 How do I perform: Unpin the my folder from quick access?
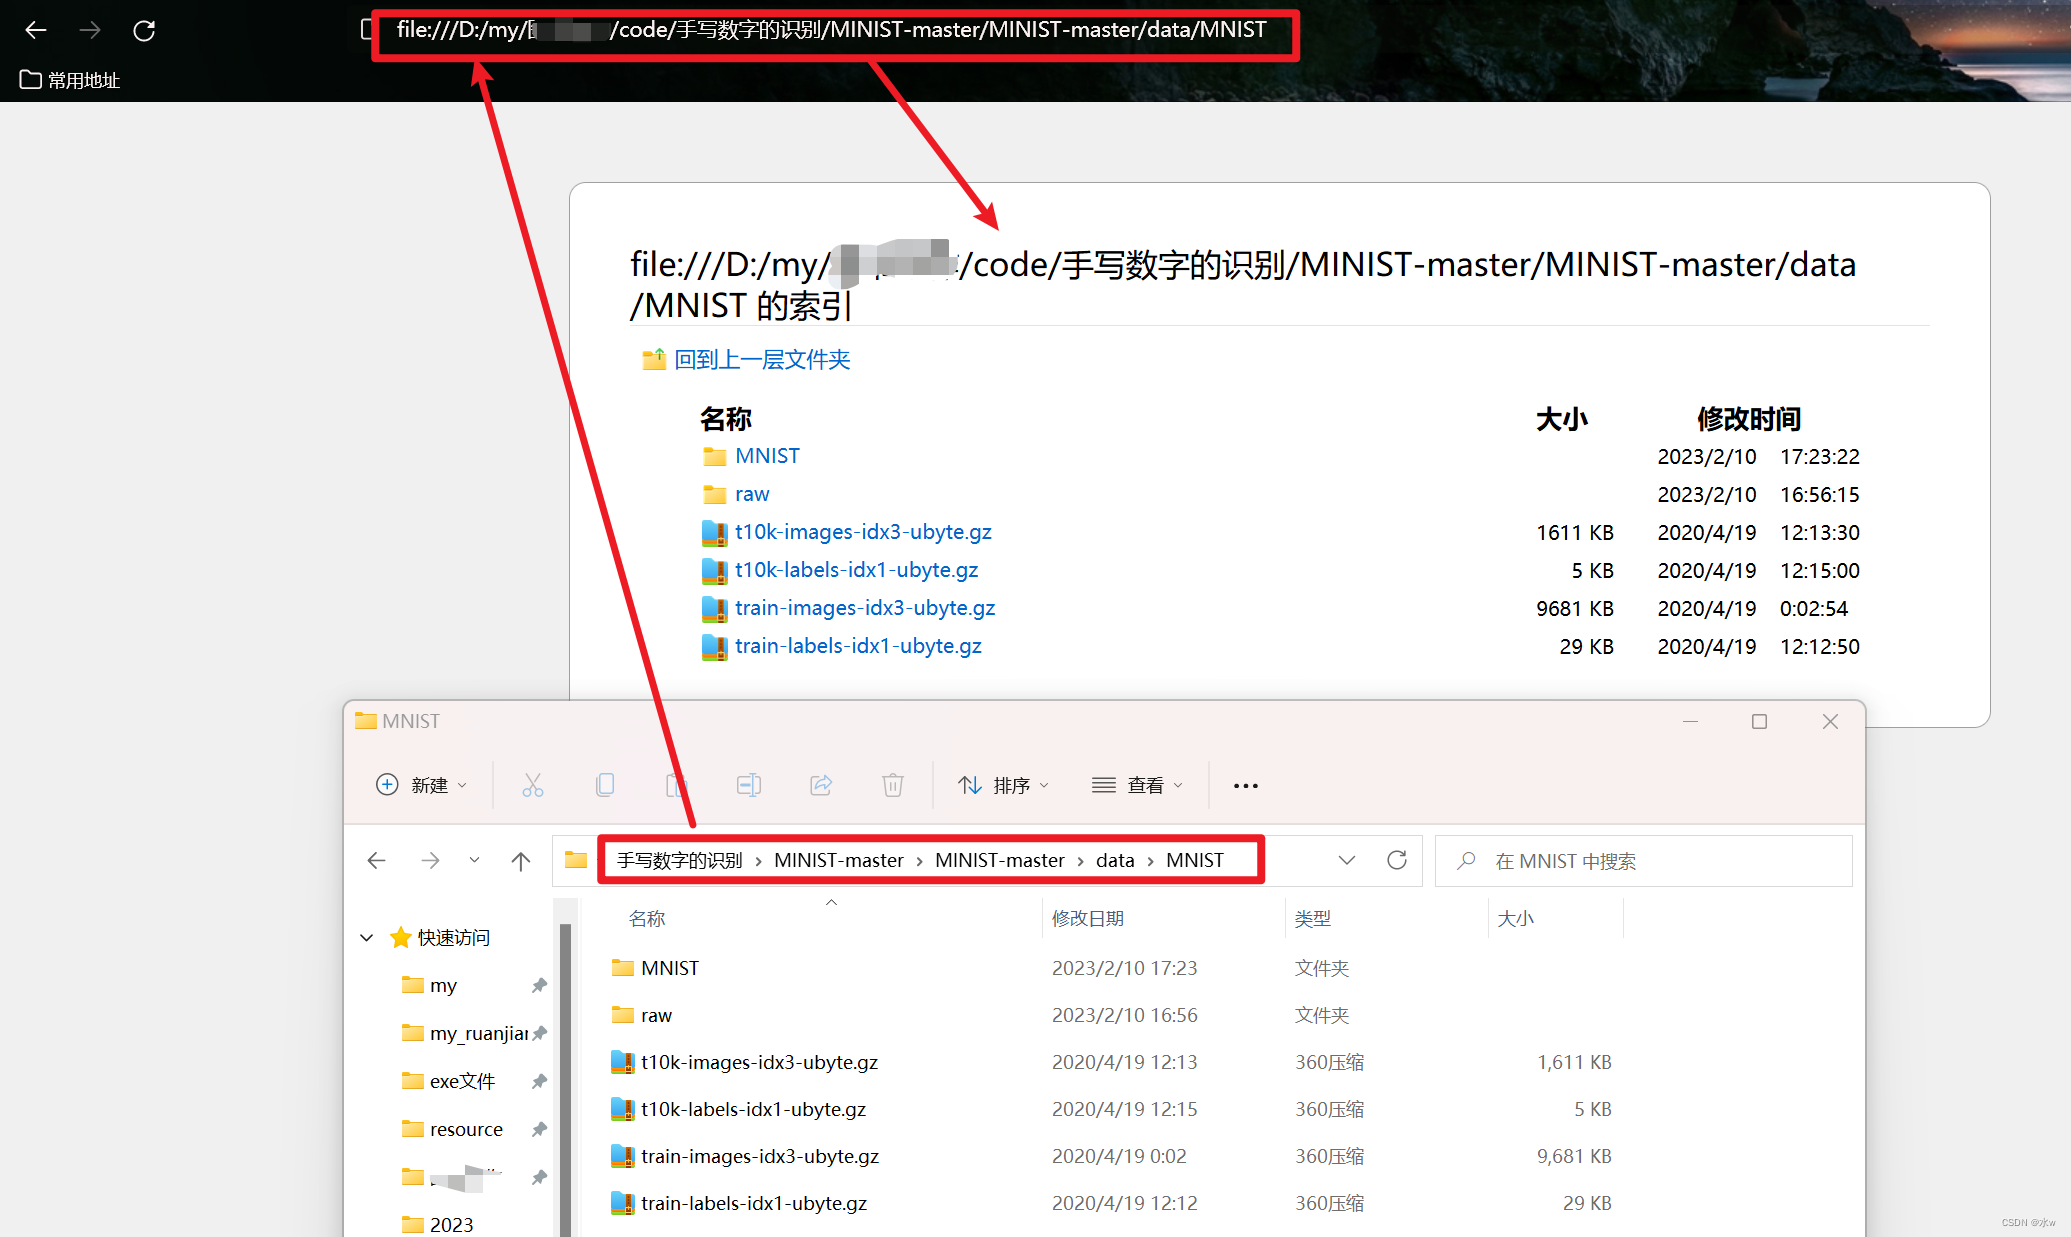(539, 985)
